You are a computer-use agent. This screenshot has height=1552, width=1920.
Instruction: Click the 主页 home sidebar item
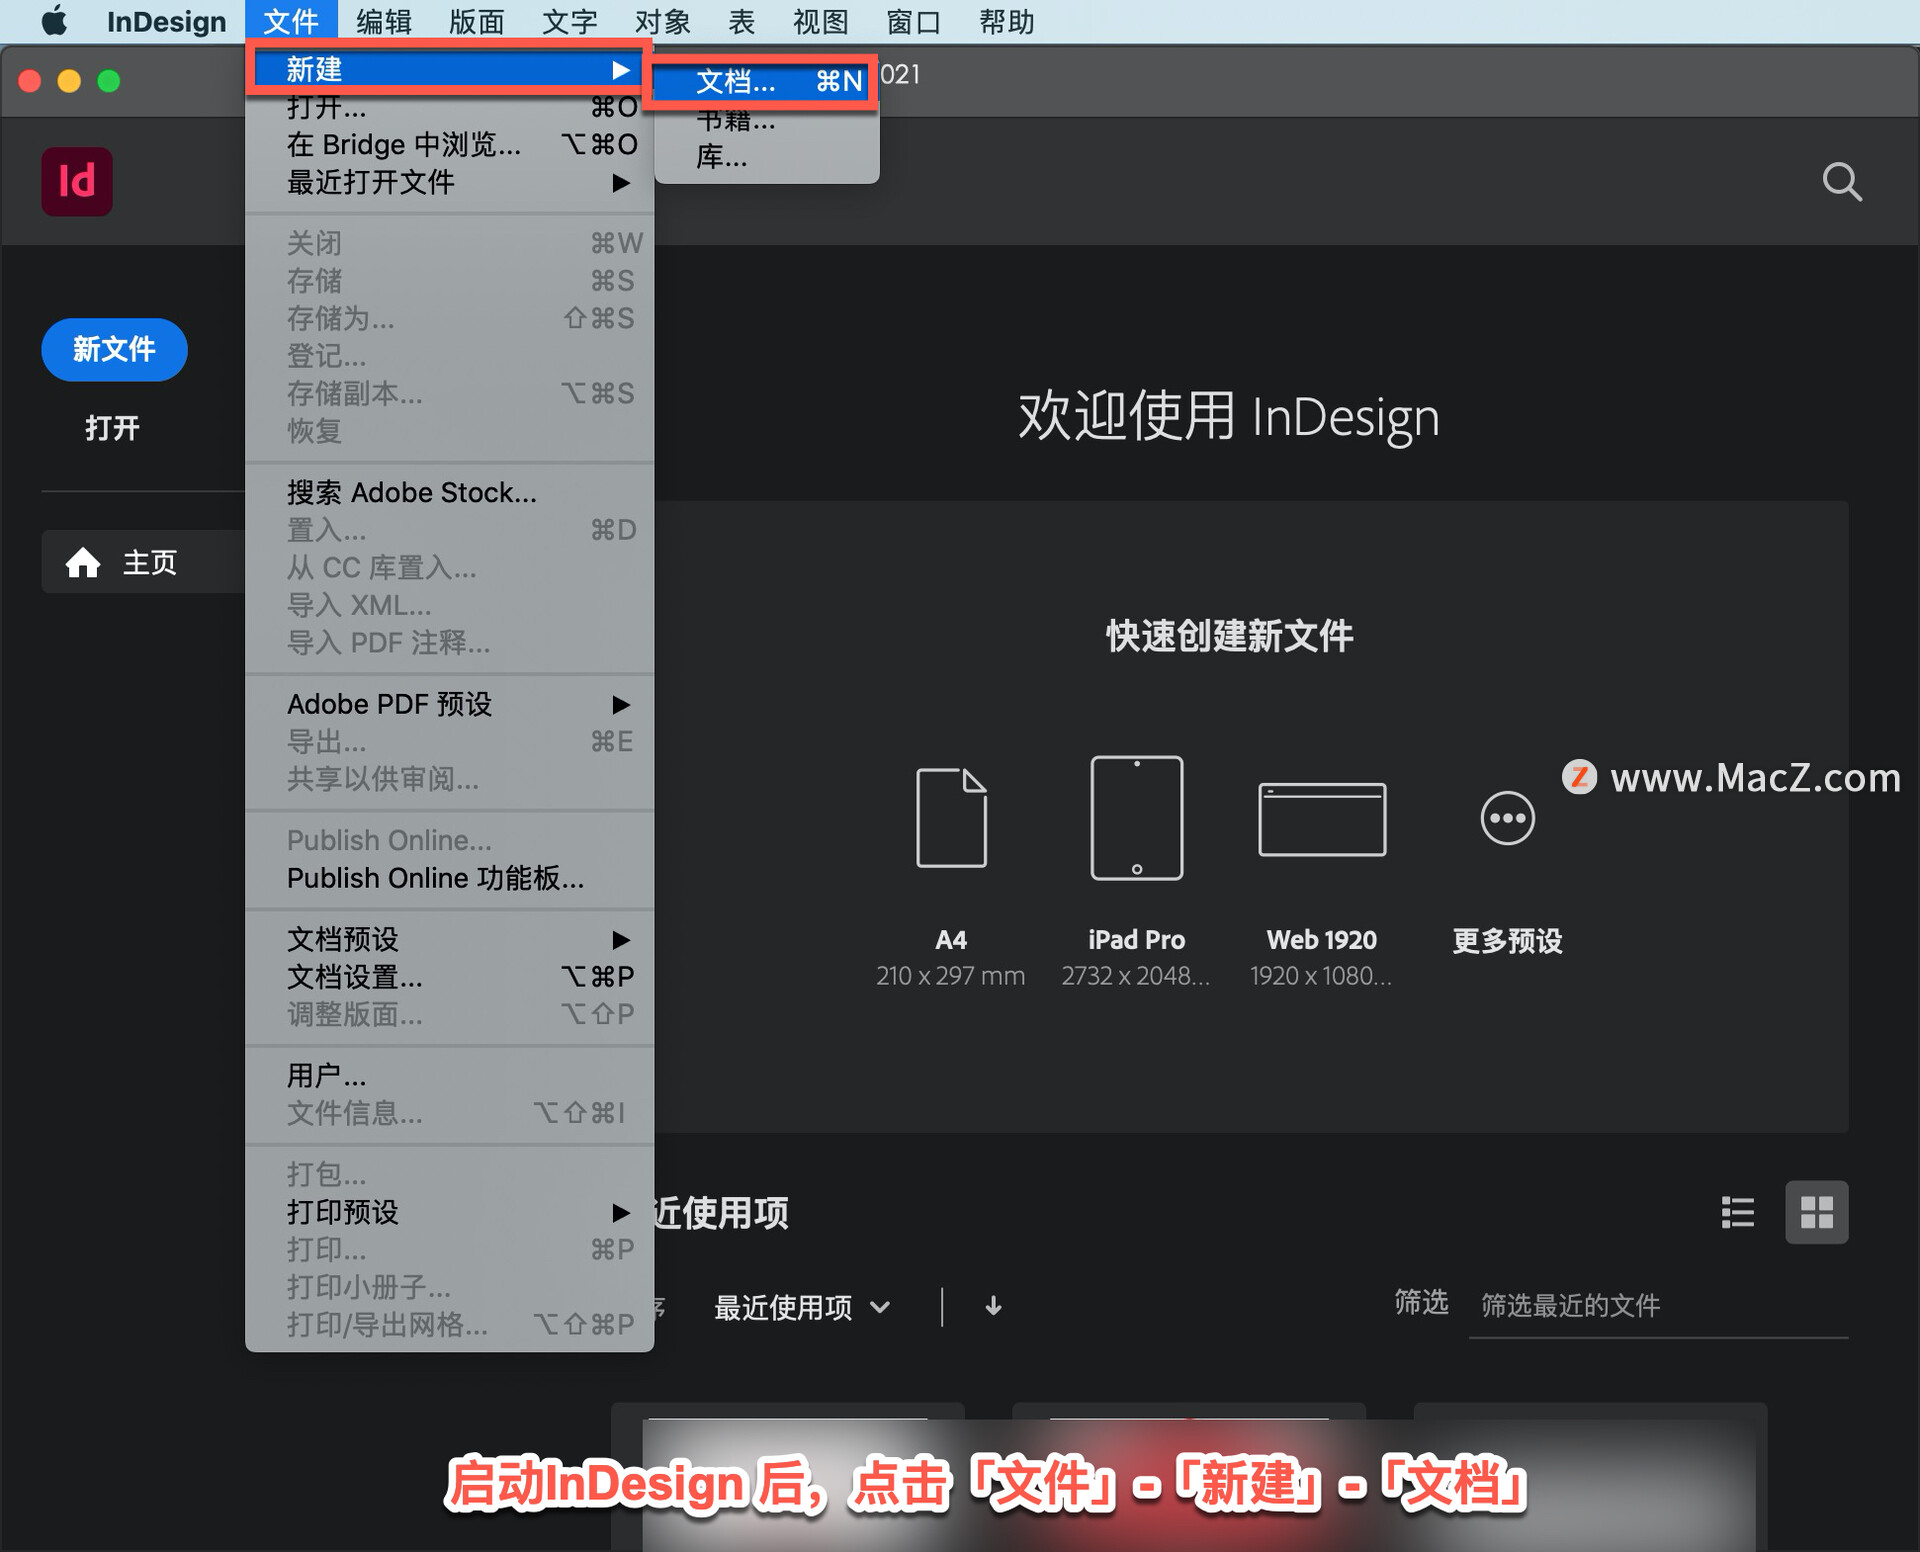(x=143, y=562)
